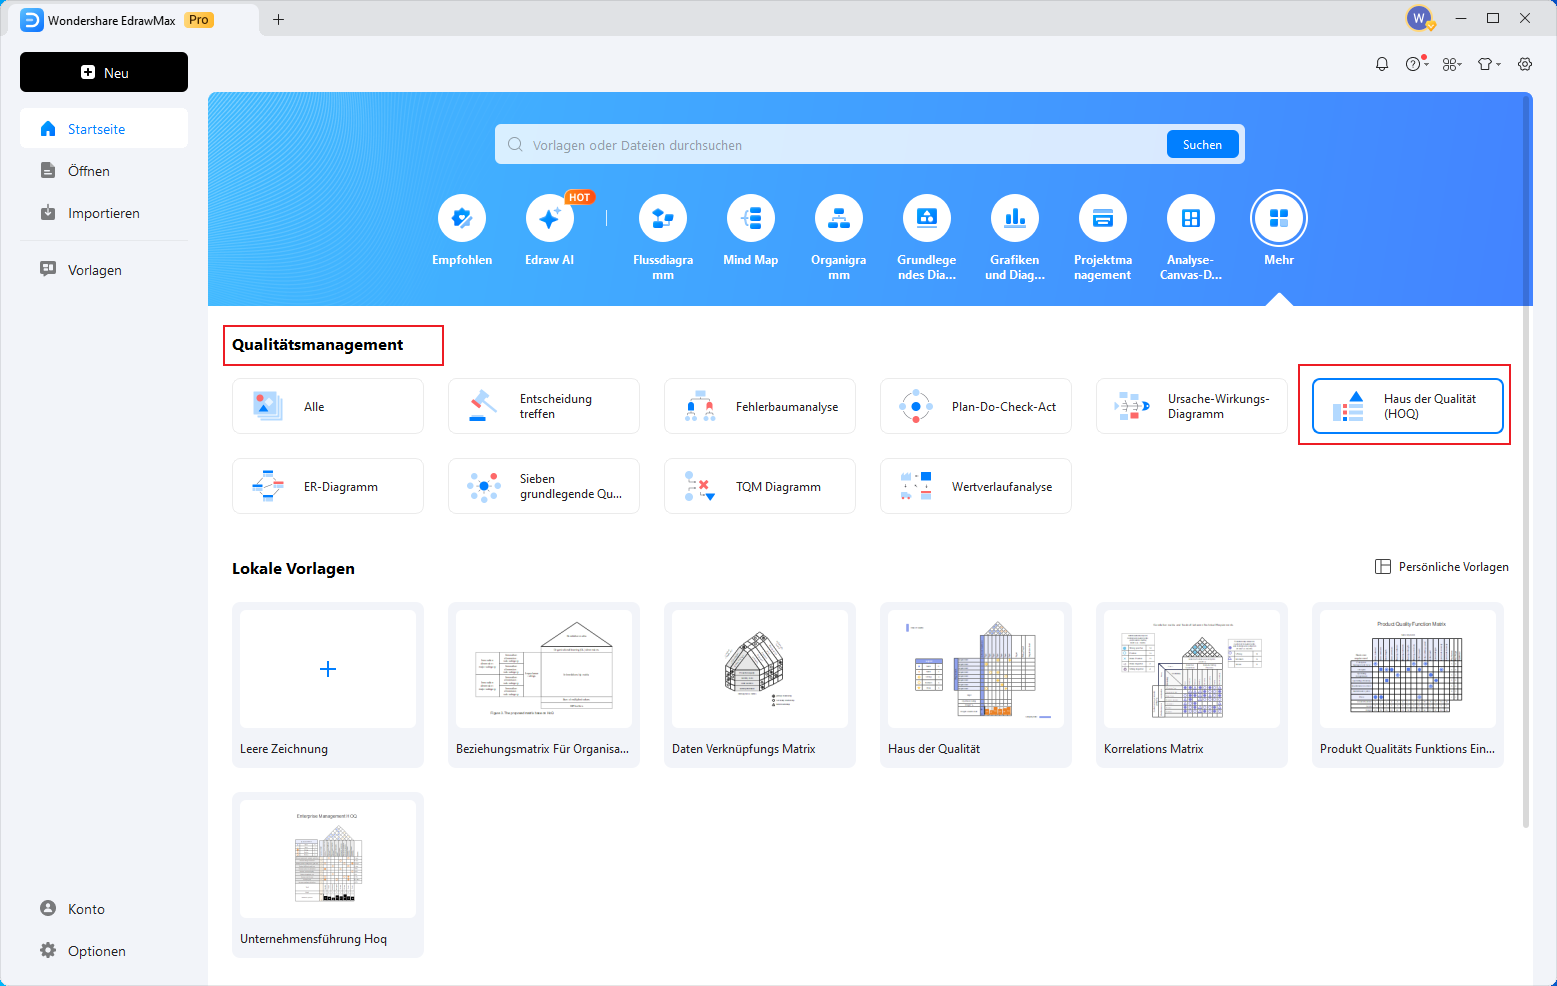Screen dimensions: 1557x986
Task: Click the settings gear icon top right
Action: pyautogui.click(x=1525, y=64)
